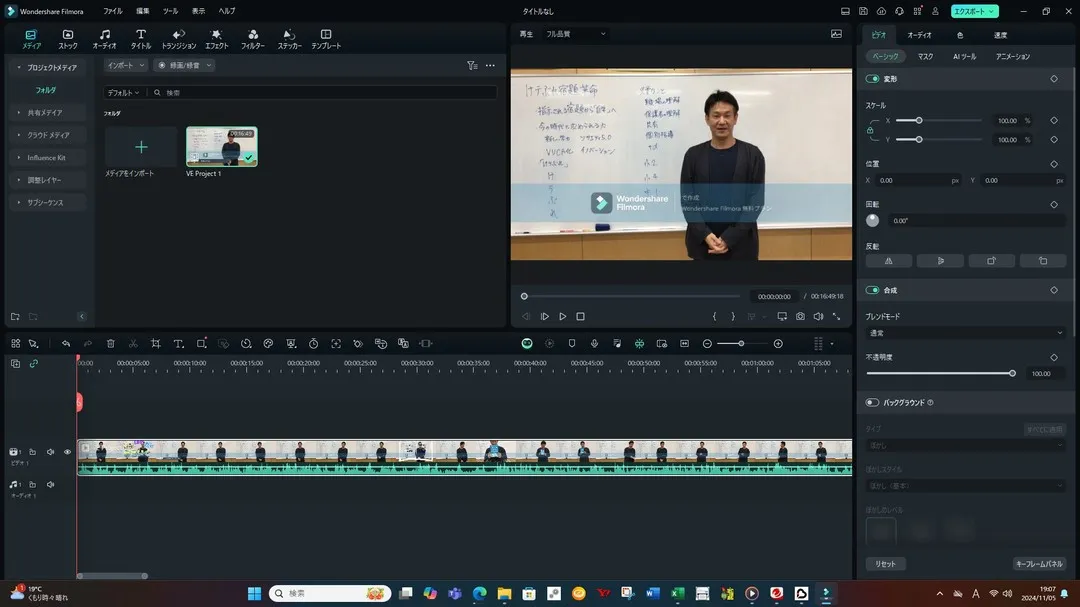Select the VE Project 1 media thumbnail
Viewport: 1080px width, 607px height.
click(222, 146)
